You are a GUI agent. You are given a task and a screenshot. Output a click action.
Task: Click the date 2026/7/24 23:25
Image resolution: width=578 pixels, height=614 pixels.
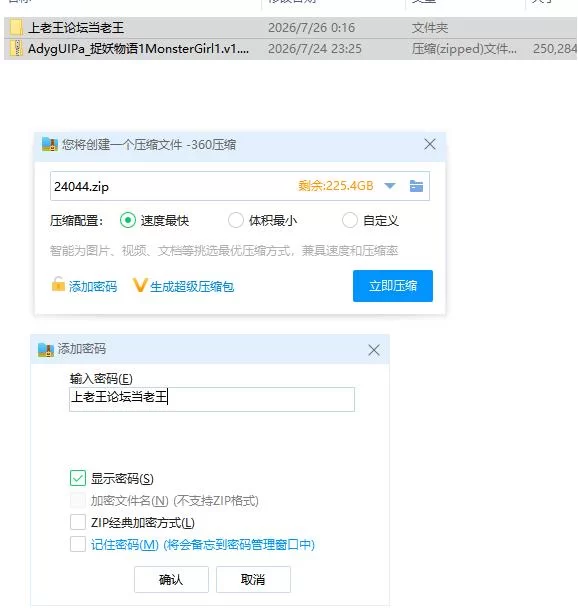(x=315, y=49)
